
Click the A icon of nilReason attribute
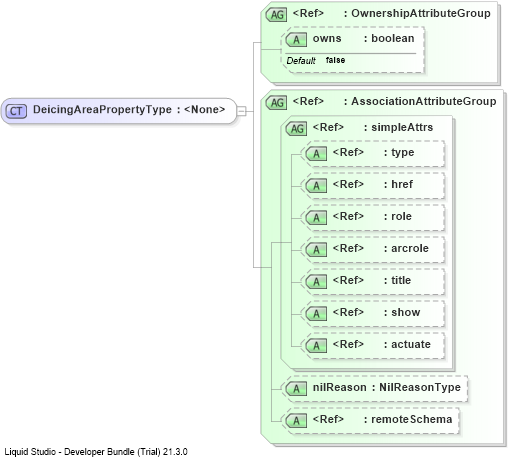296,389
